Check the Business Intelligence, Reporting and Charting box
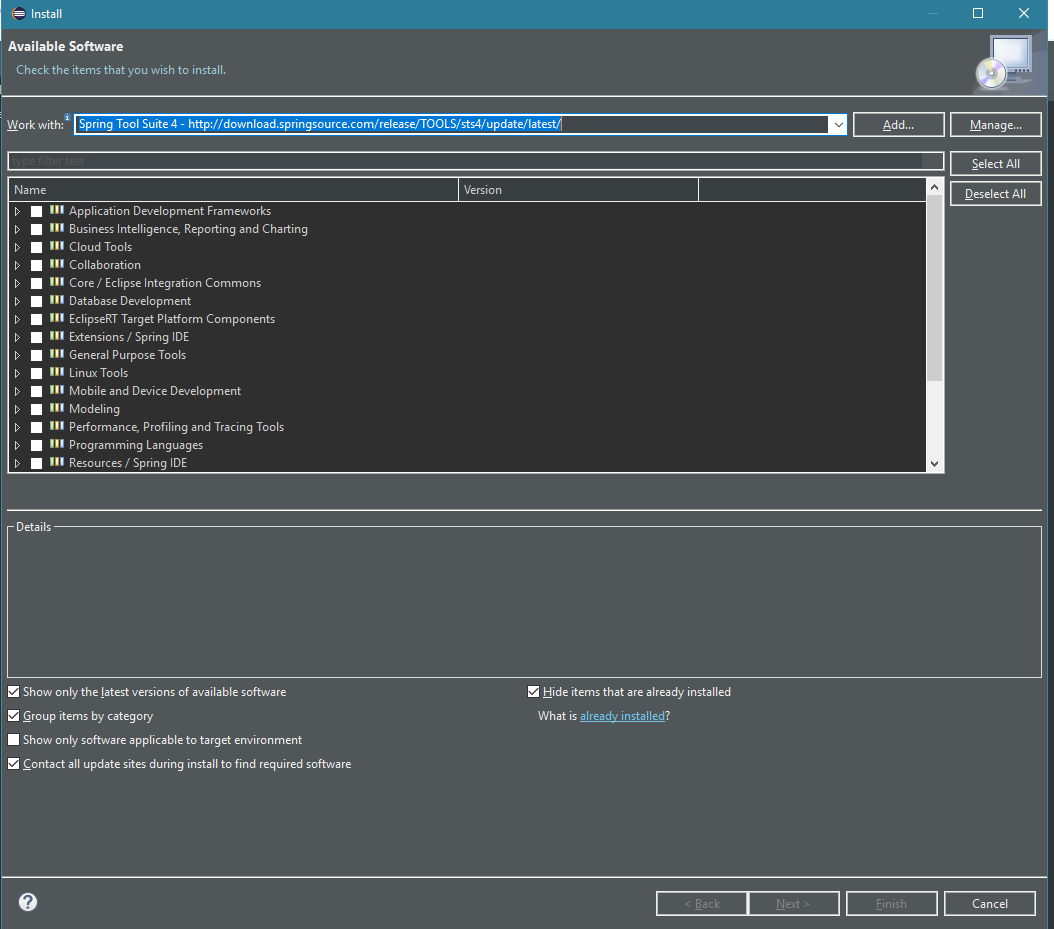Screen dimensions: 1054x929 pos(36,229)
